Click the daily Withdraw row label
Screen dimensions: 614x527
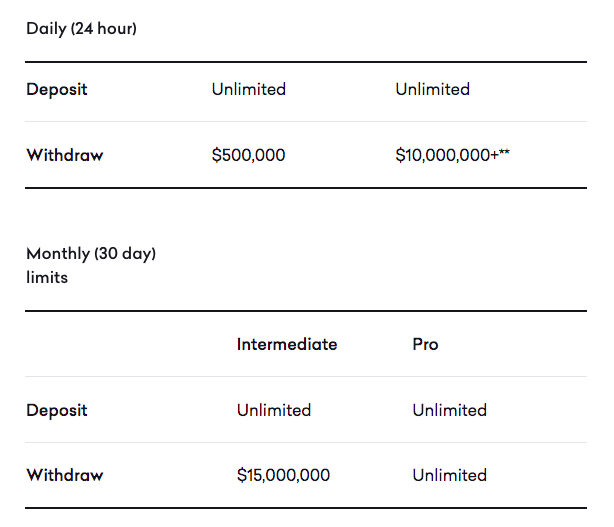tap(64, 155)
